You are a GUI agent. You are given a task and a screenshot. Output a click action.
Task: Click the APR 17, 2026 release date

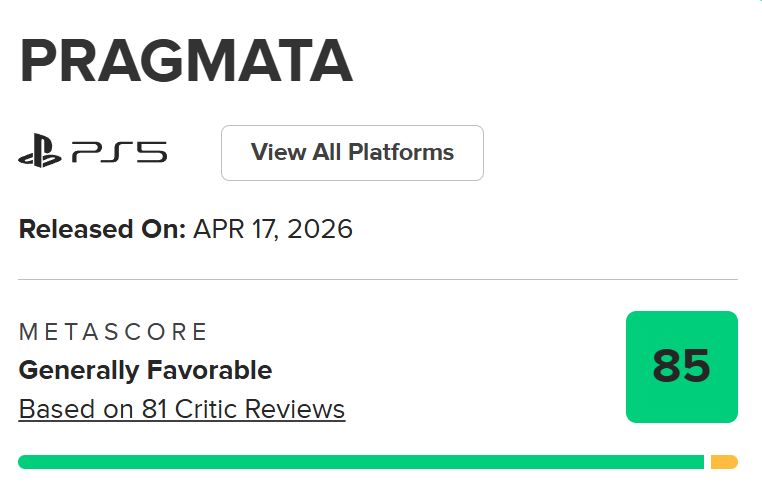click(273, 229)
